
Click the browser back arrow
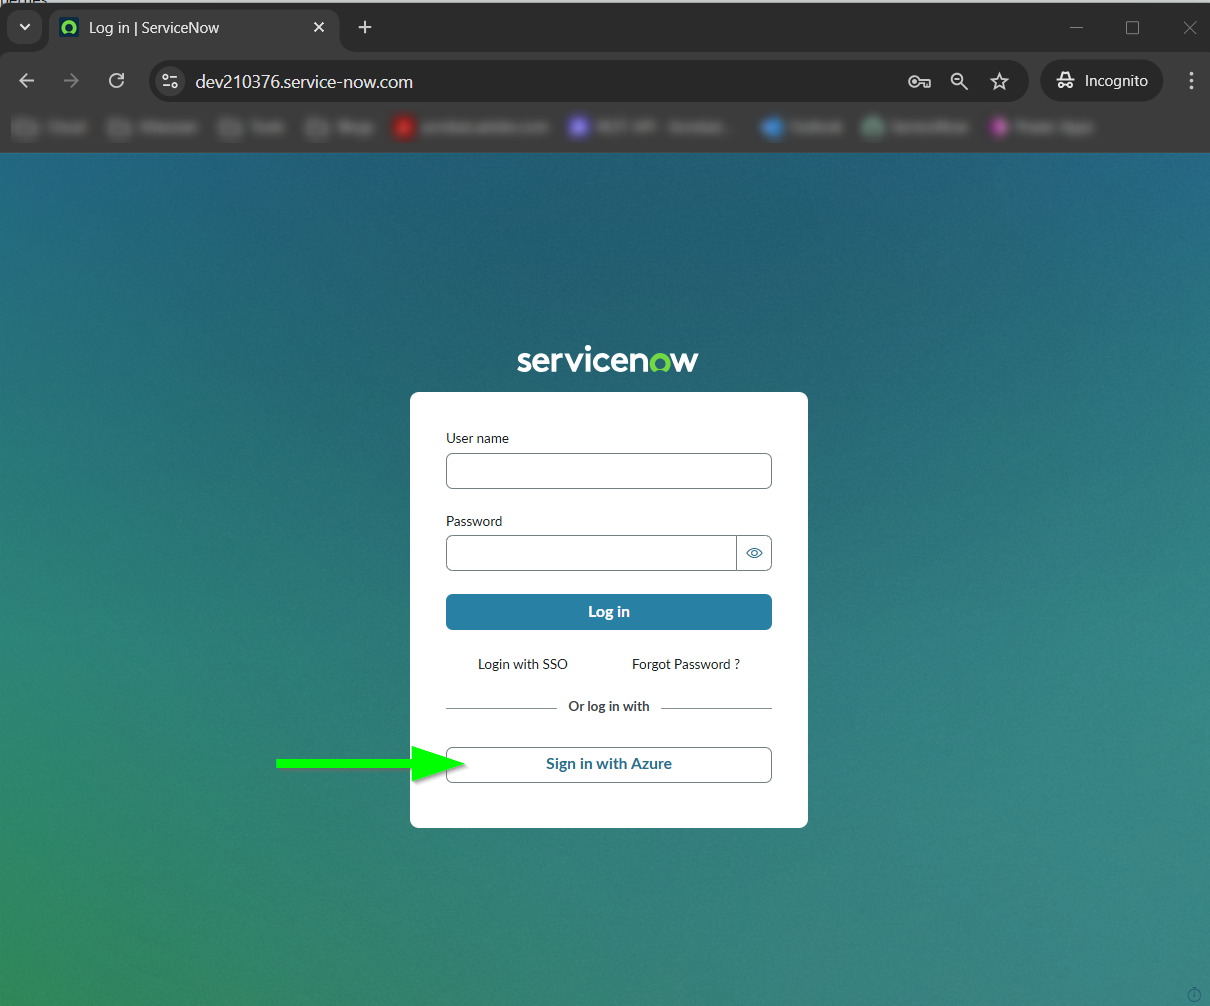coord(27,81)
